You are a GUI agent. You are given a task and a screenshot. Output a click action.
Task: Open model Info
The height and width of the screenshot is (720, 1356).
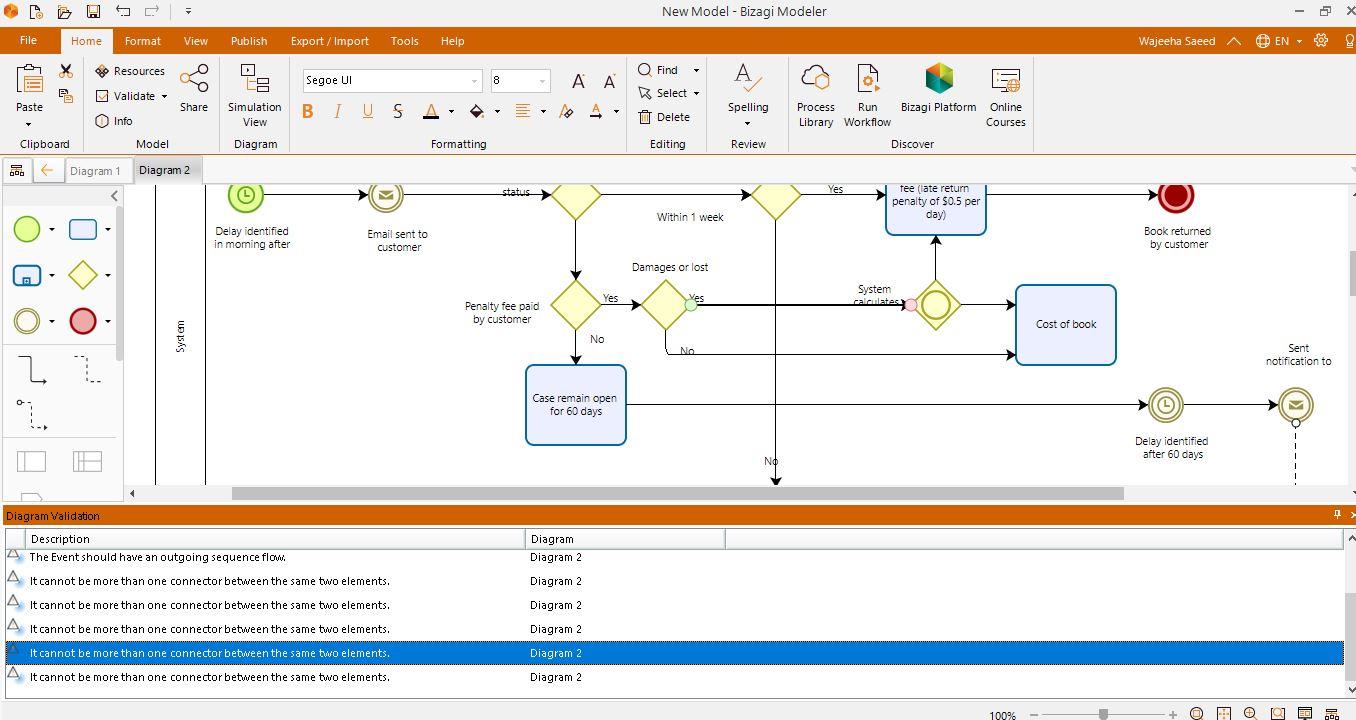[114, 121]
